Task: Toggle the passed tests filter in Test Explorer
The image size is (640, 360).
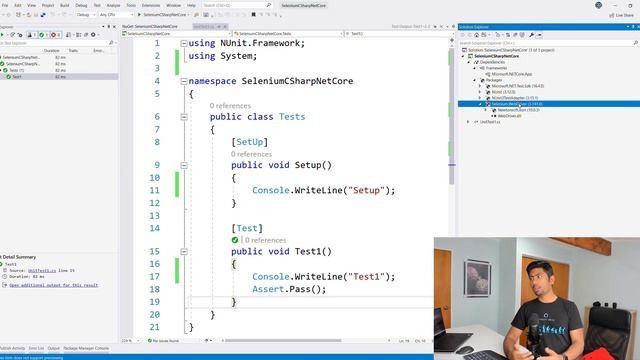Action: 43,35
